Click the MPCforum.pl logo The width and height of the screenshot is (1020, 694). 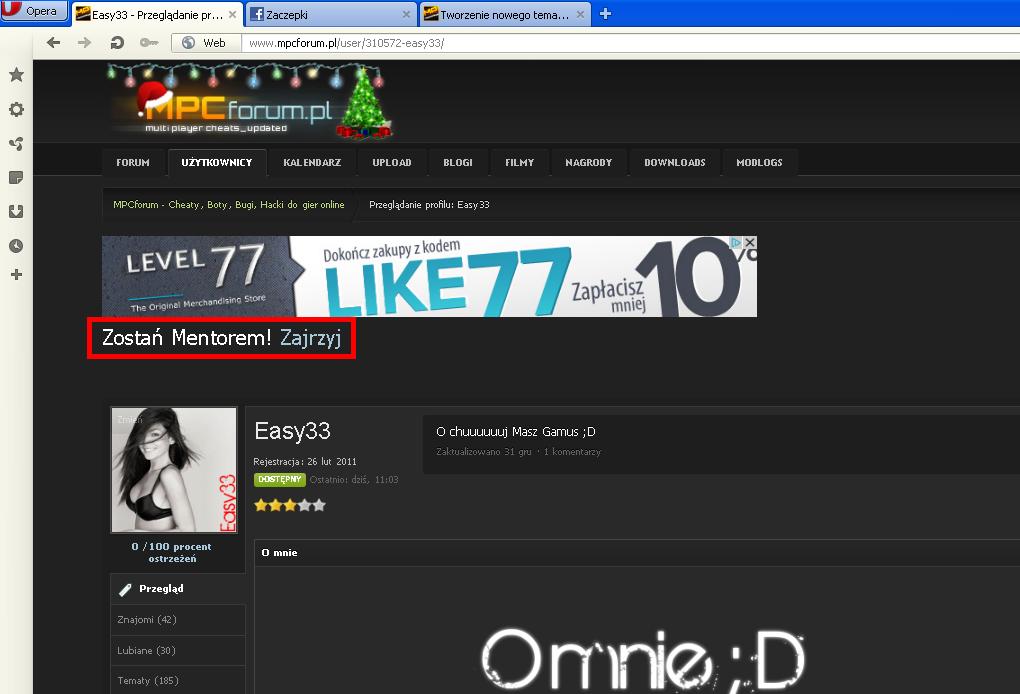click(250, 101)
